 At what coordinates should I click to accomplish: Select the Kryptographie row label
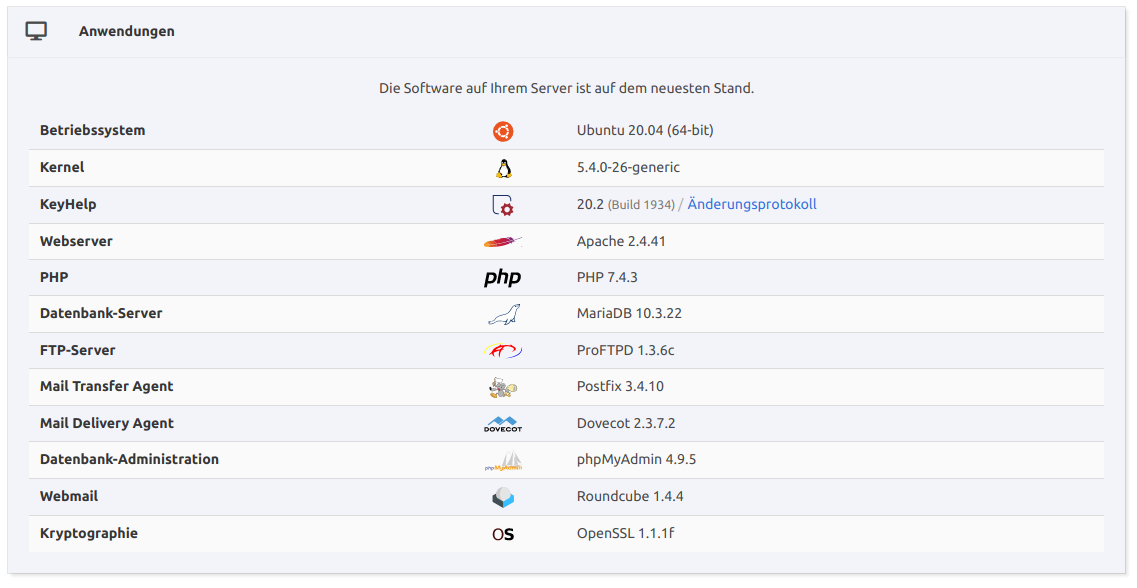(89, 533)
